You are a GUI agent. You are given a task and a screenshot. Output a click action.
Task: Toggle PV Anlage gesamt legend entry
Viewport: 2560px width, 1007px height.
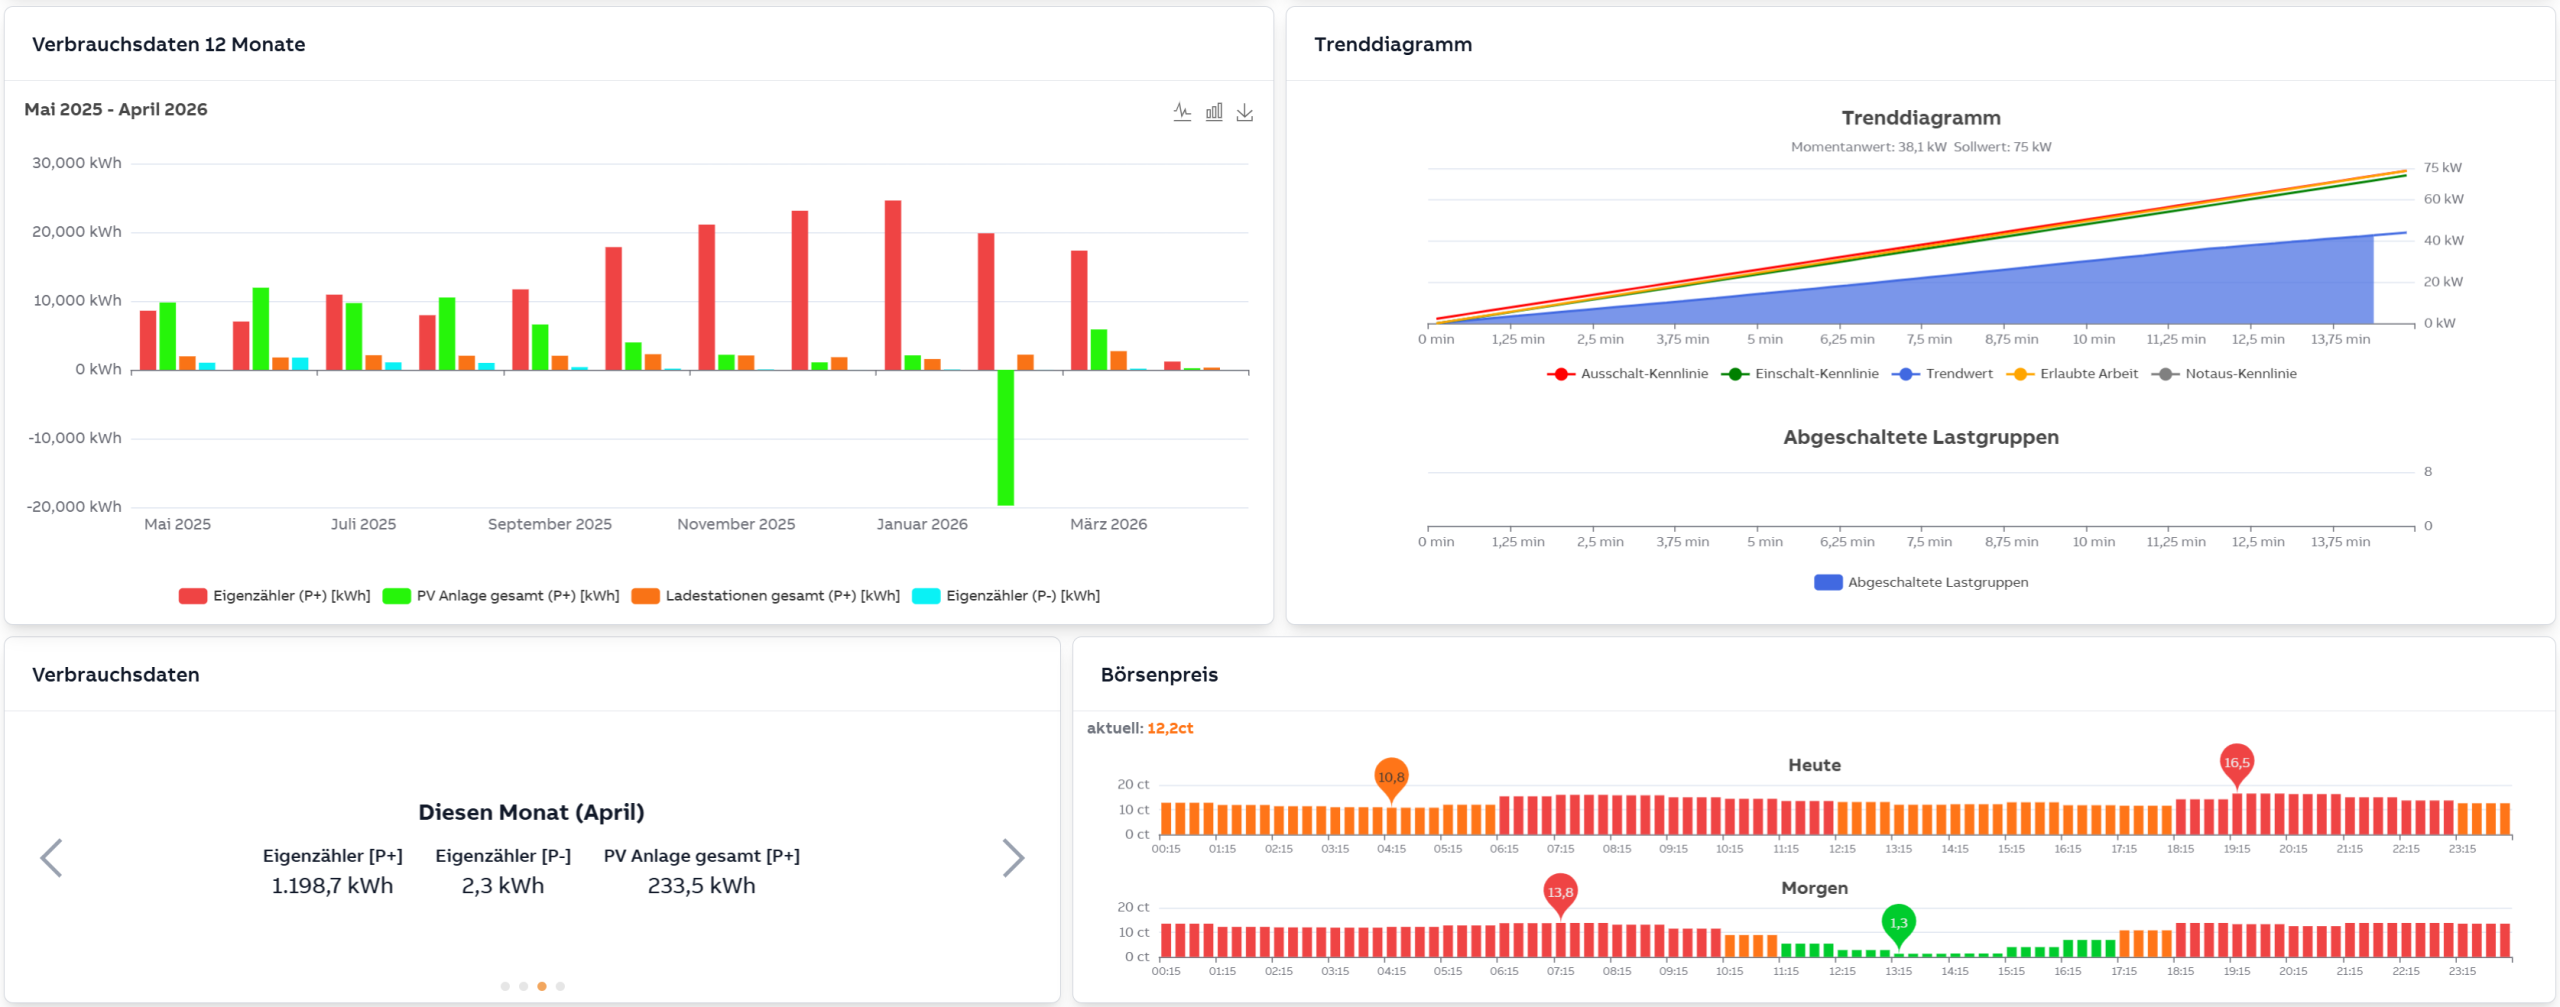(501, 596)
